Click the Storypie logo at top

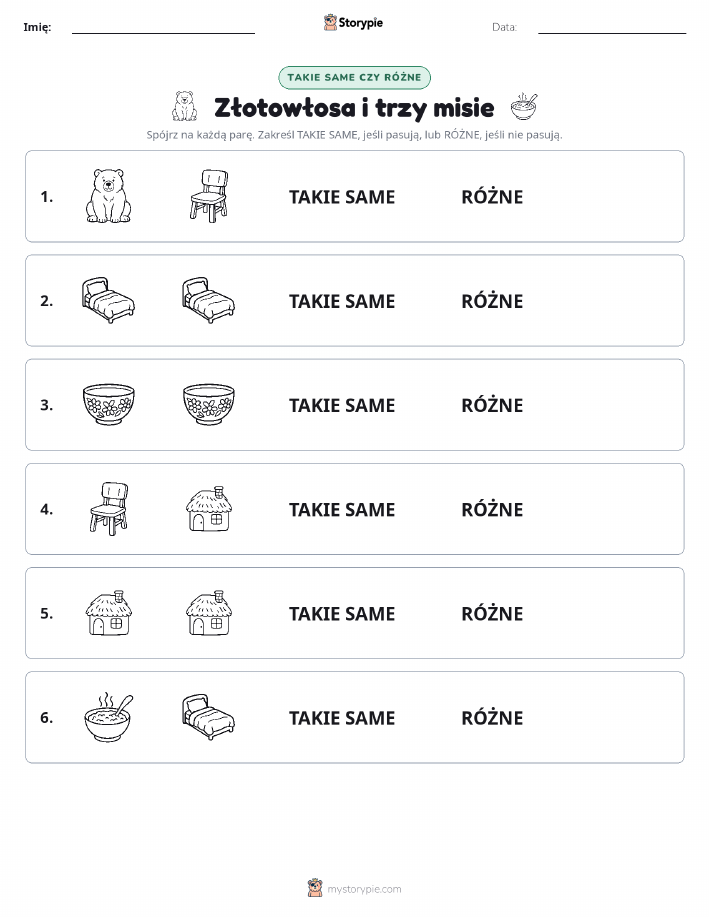click(x=353, y=23)
